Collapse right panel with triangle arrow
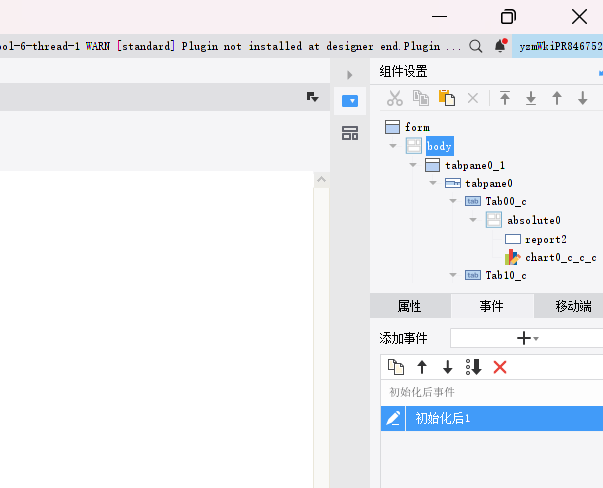 point(350,75)
